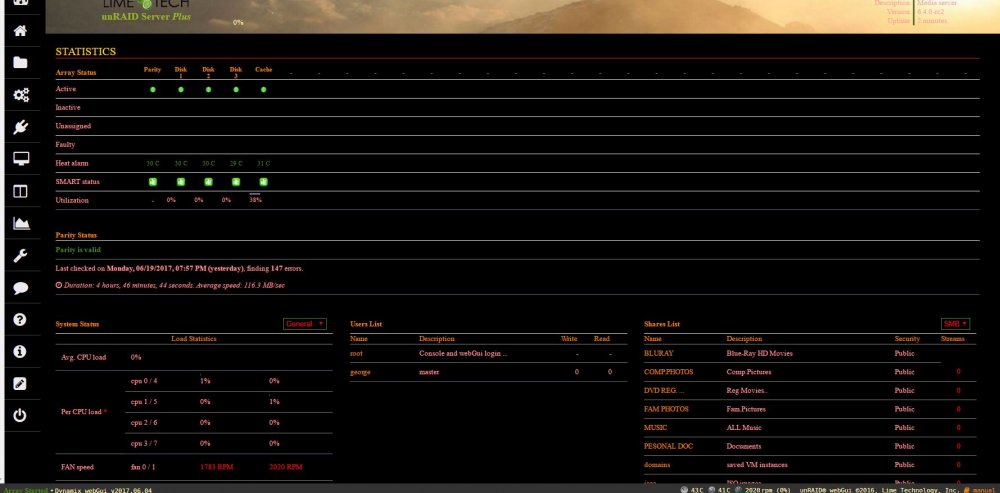
Task: Open the BLURAY share
Action: pyautogui.click(x=659, y=353)
